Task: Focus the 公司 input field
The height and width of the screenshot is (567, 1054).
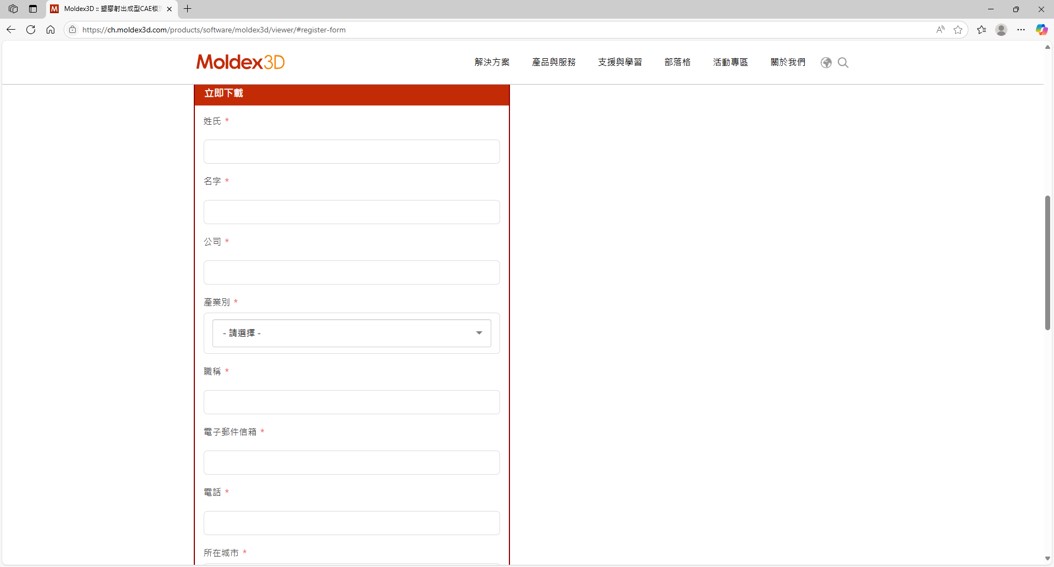Action: point(352,273)
